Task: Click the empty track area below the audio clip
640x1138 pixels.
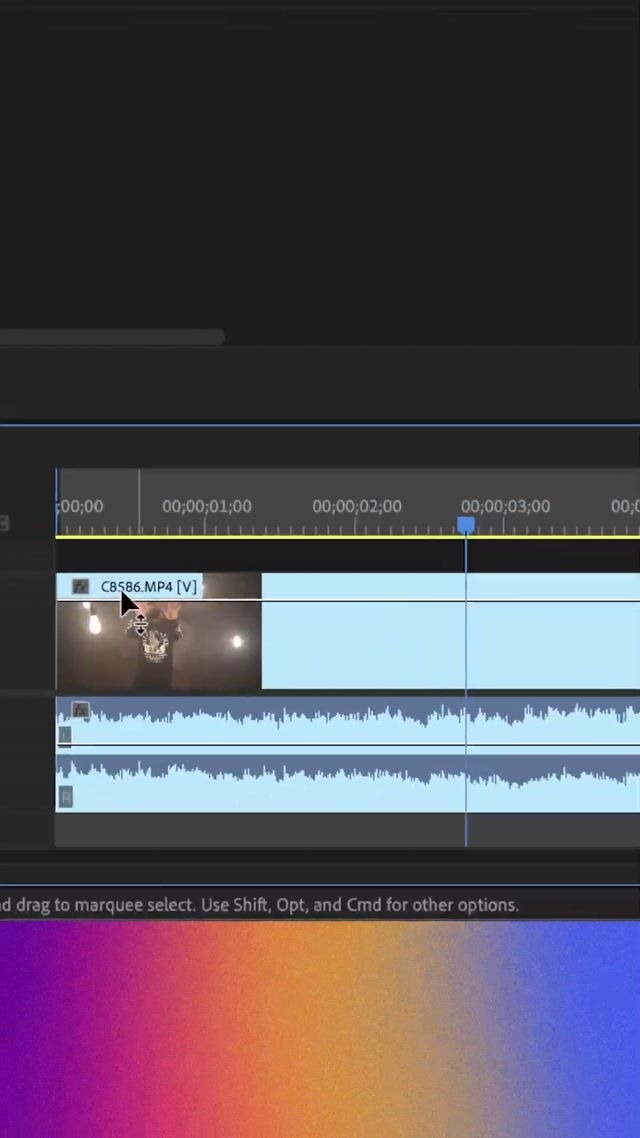Action: click(300, 829)
